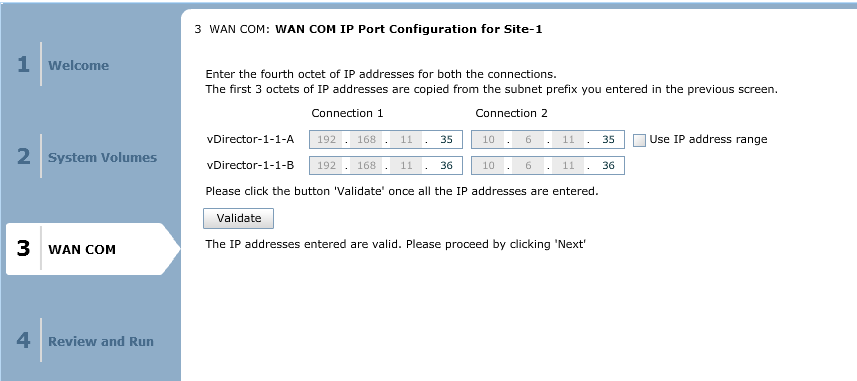Jump to the Review and Run step
Viewport: 857px width, 381px height.
pos(101,341)
